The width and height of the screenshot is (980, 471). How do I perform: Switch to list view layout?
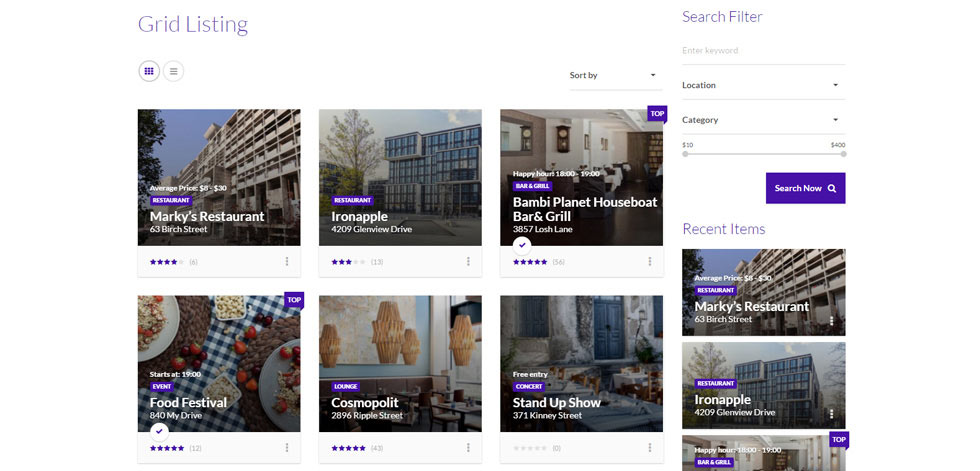click(x=173, y=71)
